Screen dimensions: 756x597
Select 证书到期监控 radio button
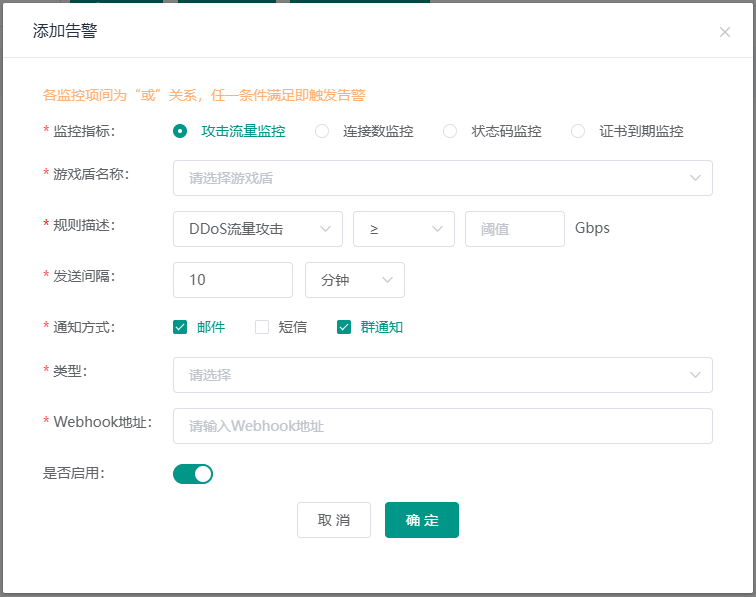coord(578,131)
